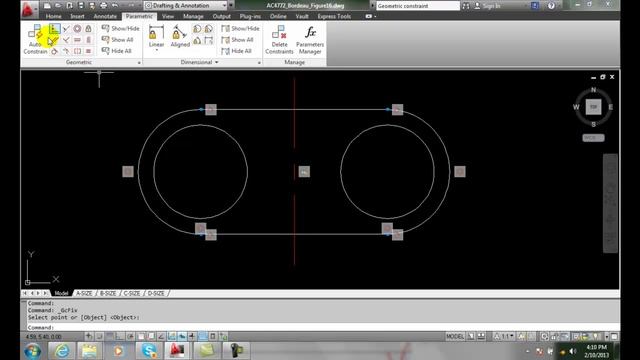Open the AutoCAD application menu button
This screenshot has height=360, width=640.
pos(28,9)
